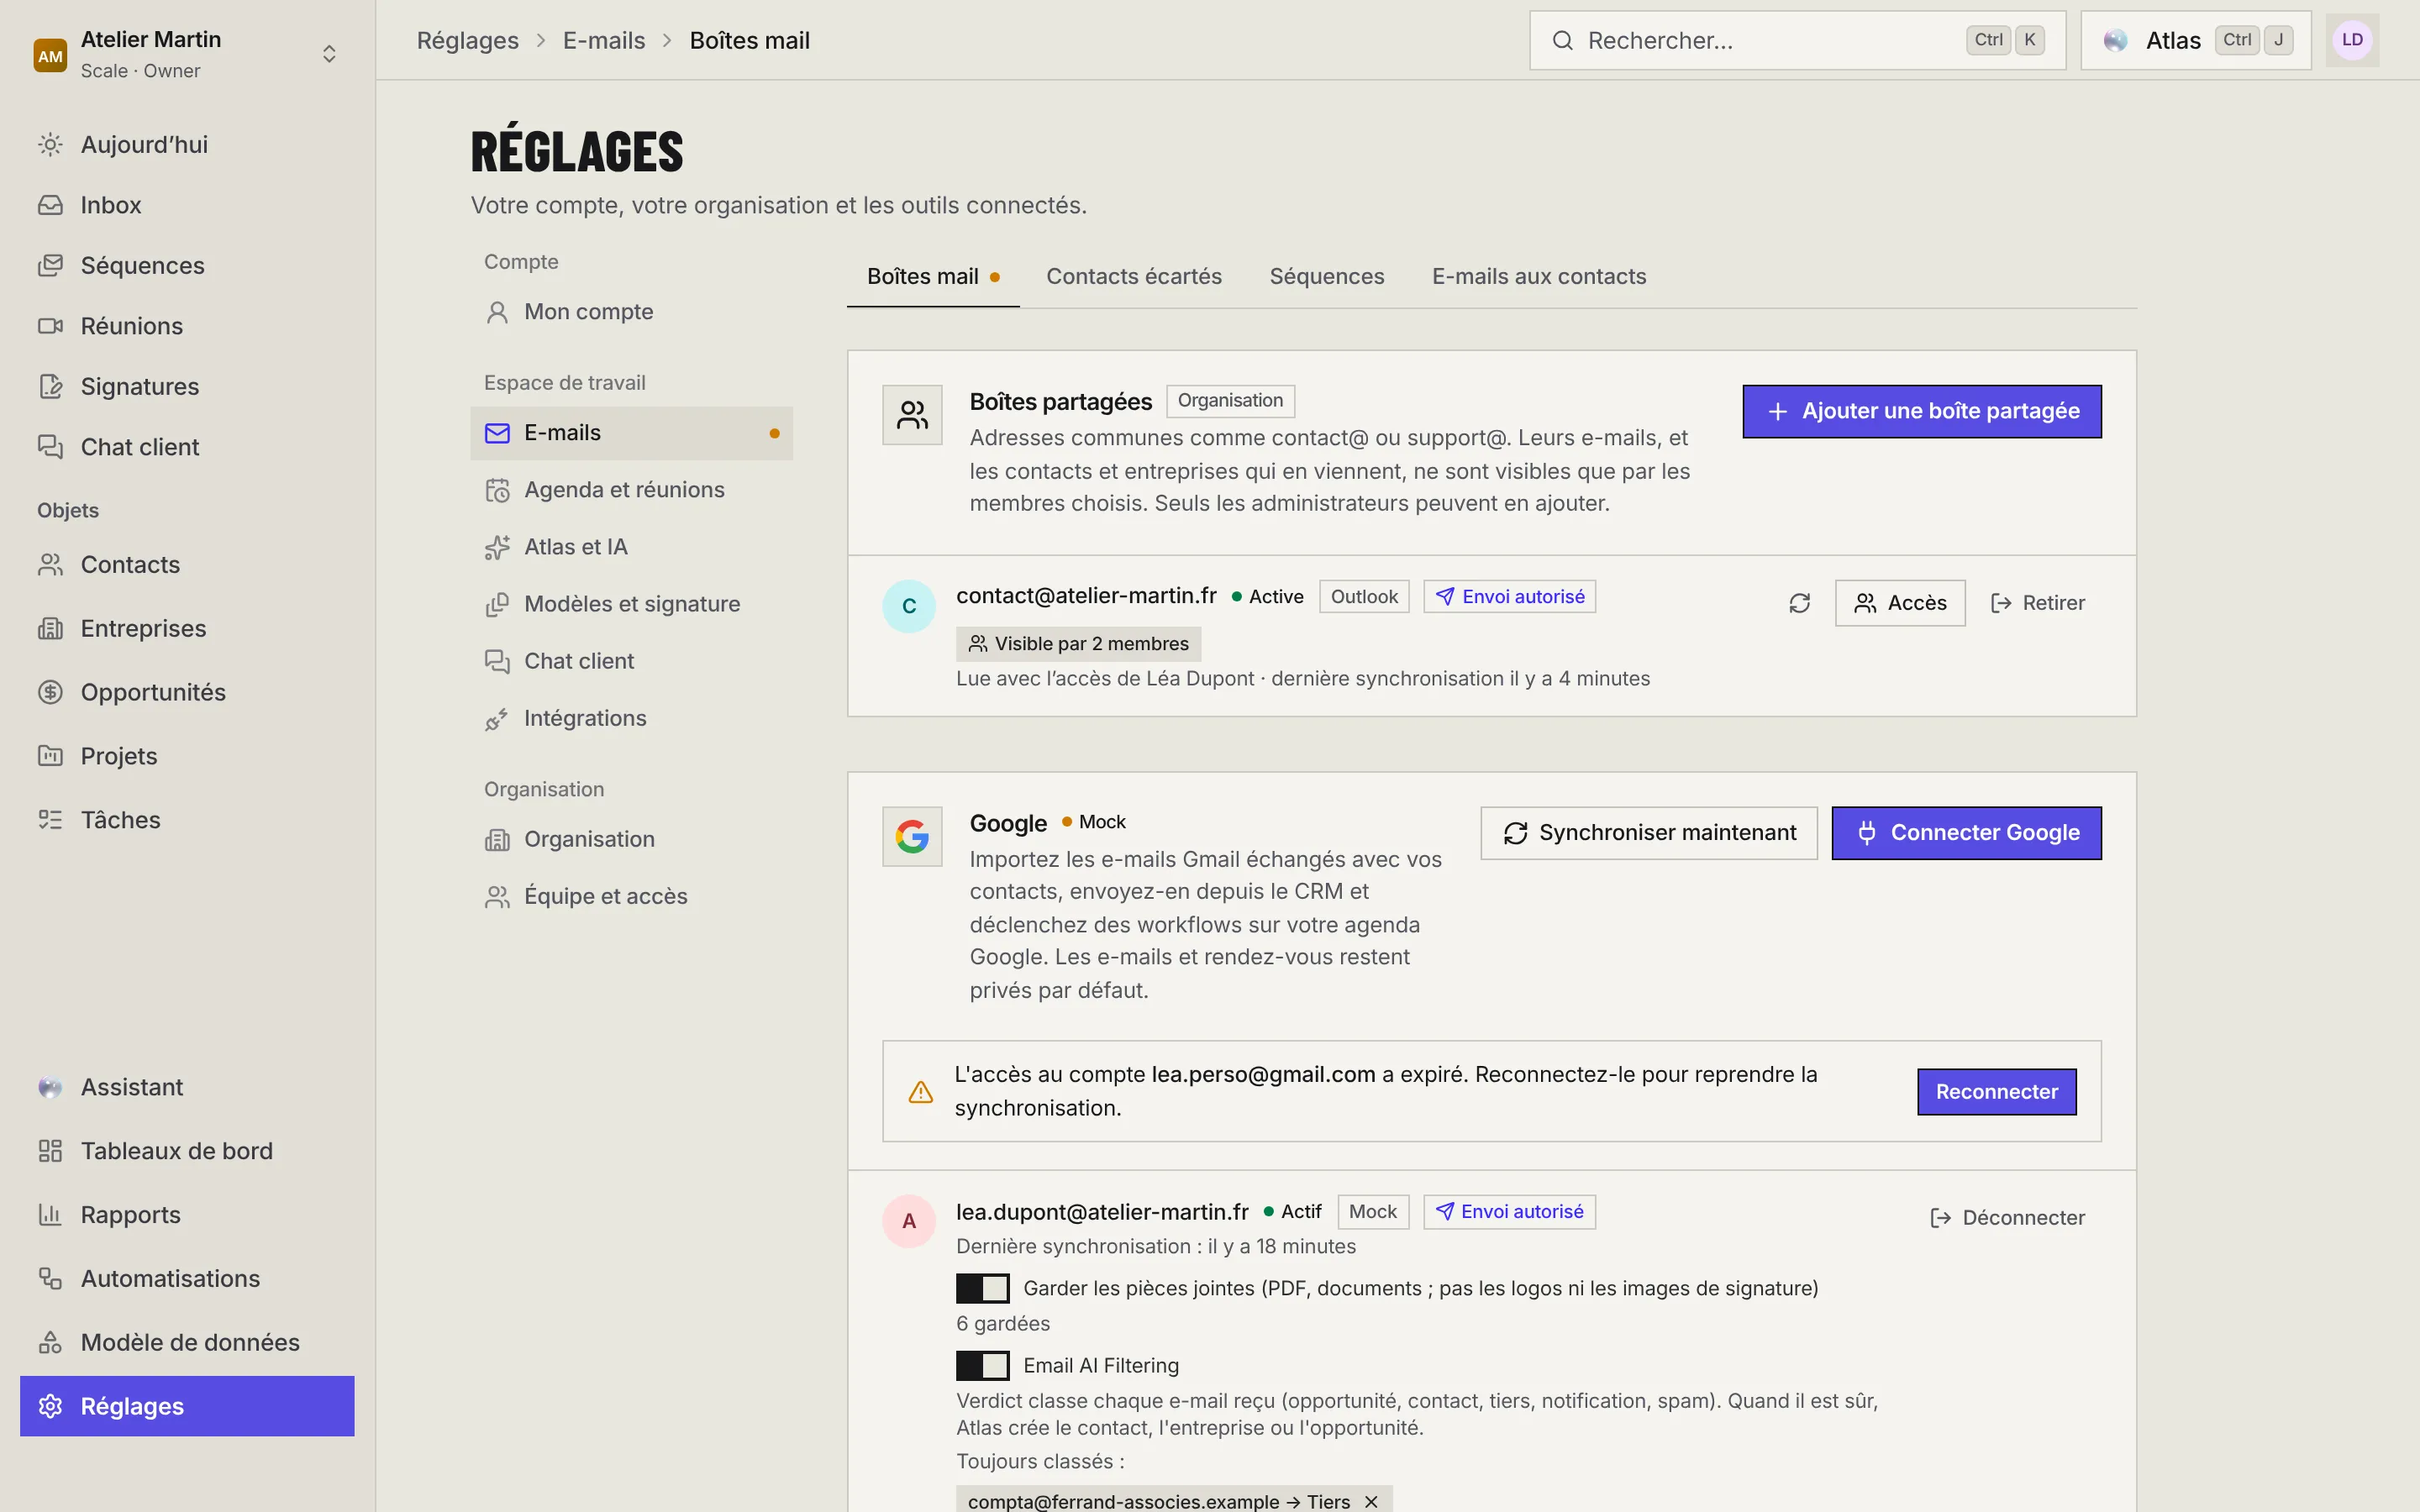
Task: Open Rapports in the sidebar
Action: [x=187, y=1215]
